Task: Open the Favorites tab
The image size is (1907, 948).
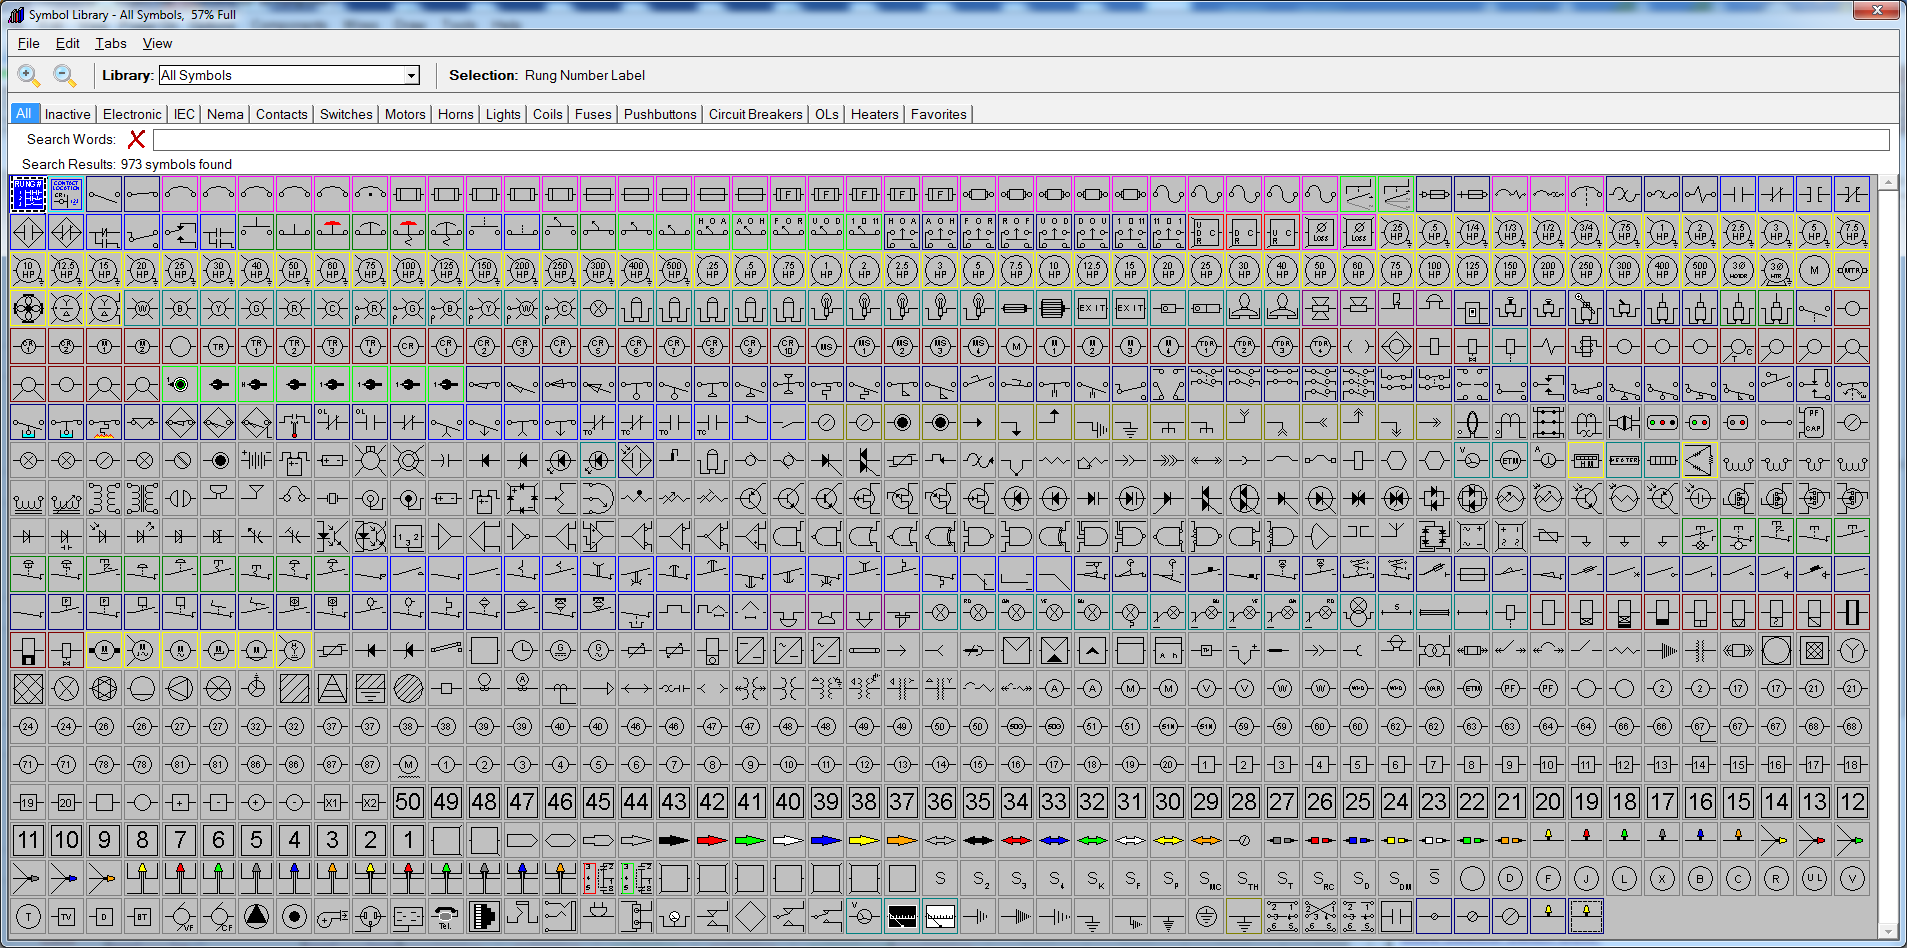Action: [x=938, y=114]
